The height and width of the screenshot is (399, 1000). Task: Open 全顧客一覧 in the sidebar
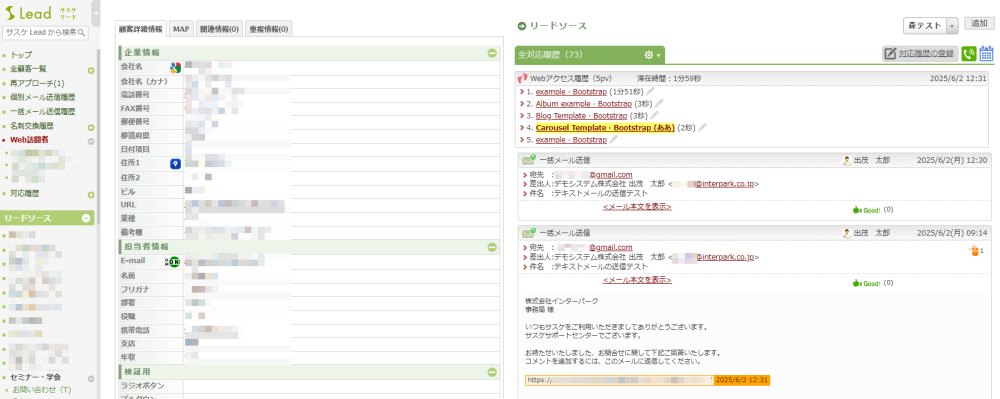pyautogui.click(x=28, y=69)
